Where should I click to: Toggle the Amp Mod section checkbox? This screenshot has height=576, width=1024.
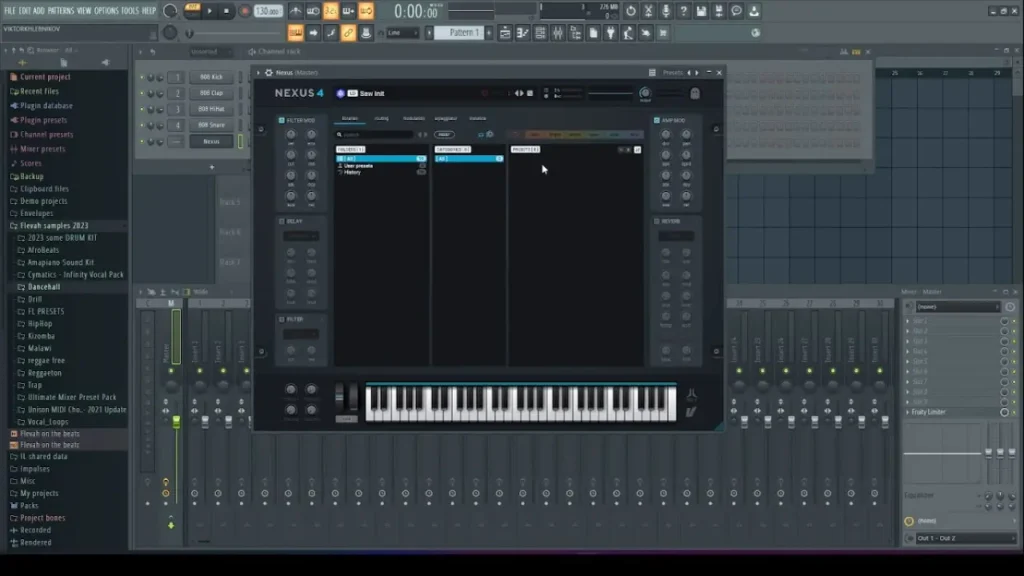(x=657, y=120)
